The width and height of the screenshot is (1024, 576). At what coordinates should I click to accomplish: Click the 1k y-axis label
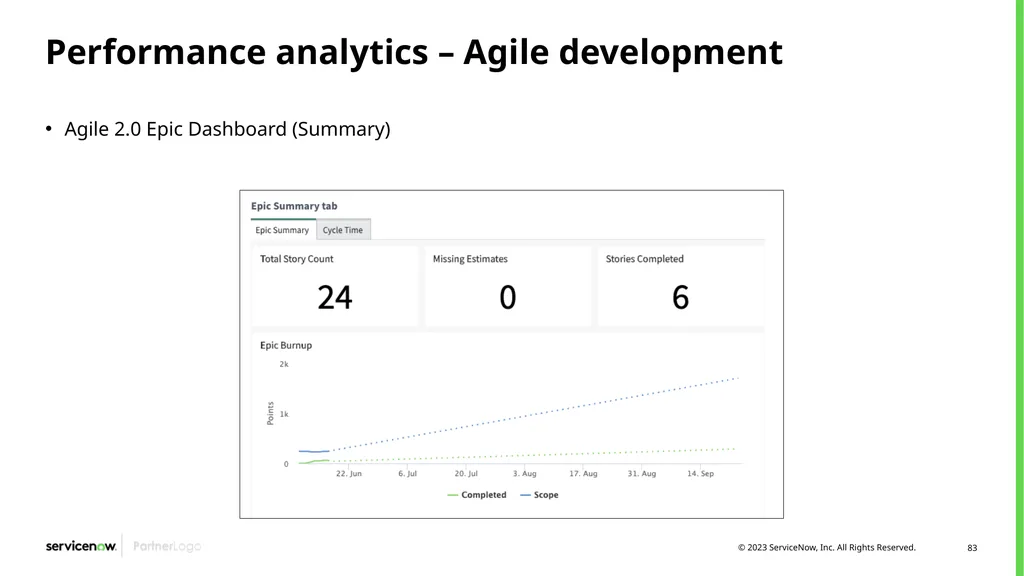pyautogui.click(x=284, y=414)
